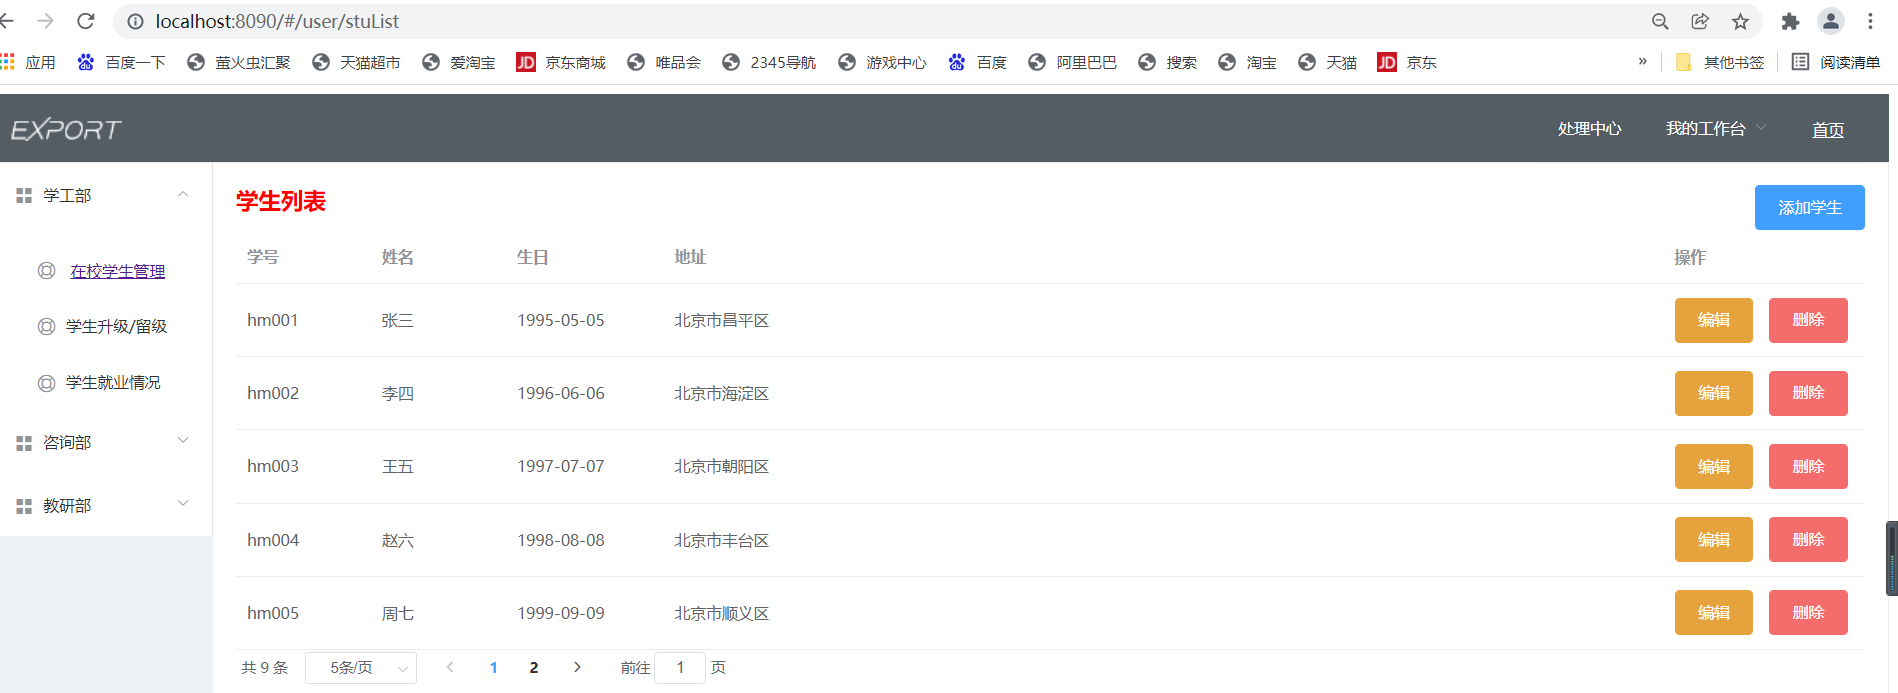Click the 添加学生 button
The height and width of the screenshot is (693, 1898).
point(1809,207)
